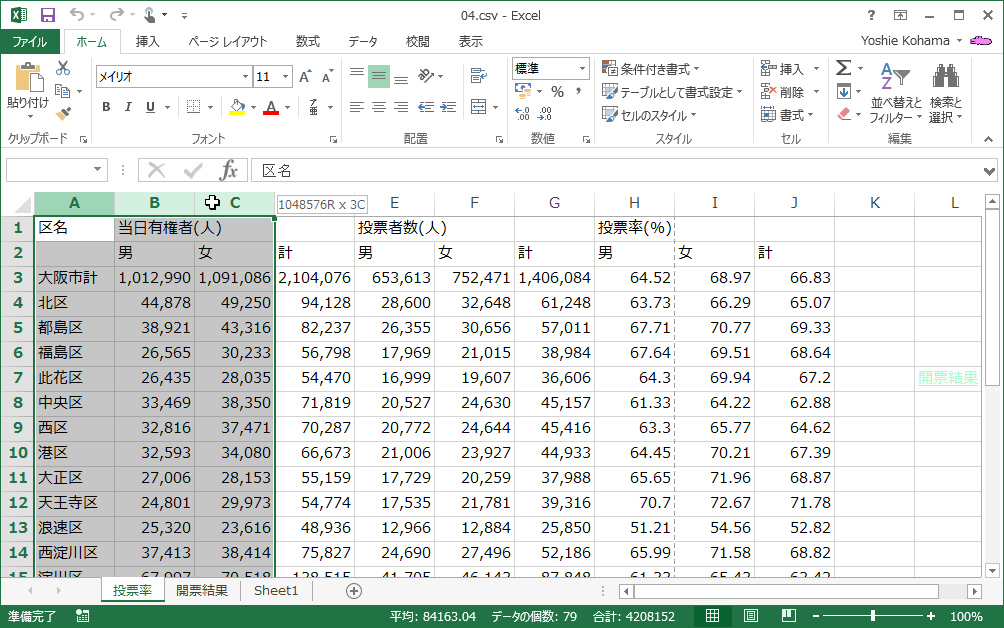Image resolution: width=1004 pixels, height=628 pixels.
Task: Decrease font size with small A icon
Action: tap(327, 77)
